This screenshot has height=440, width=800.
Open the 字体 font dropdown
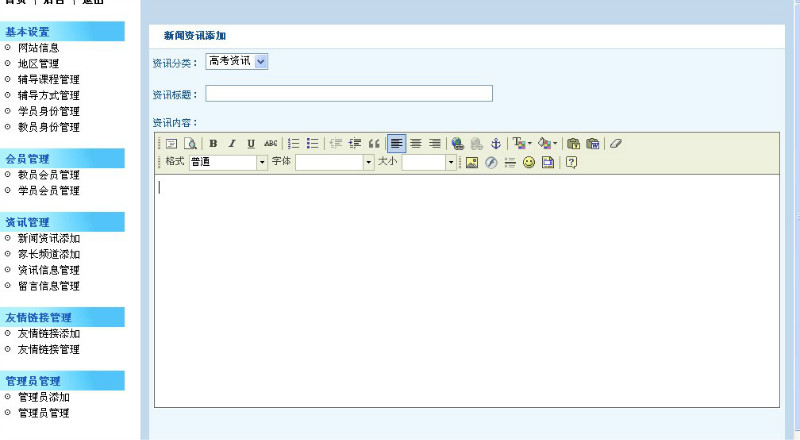368,162
